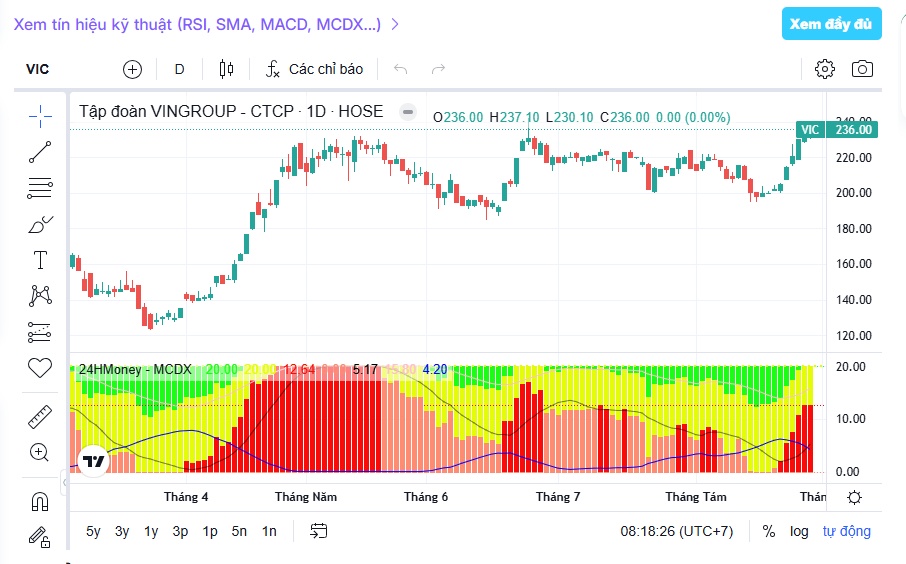Open the go to date calendar icon
This screenshot has width=906, height=564.
[318, 530]
